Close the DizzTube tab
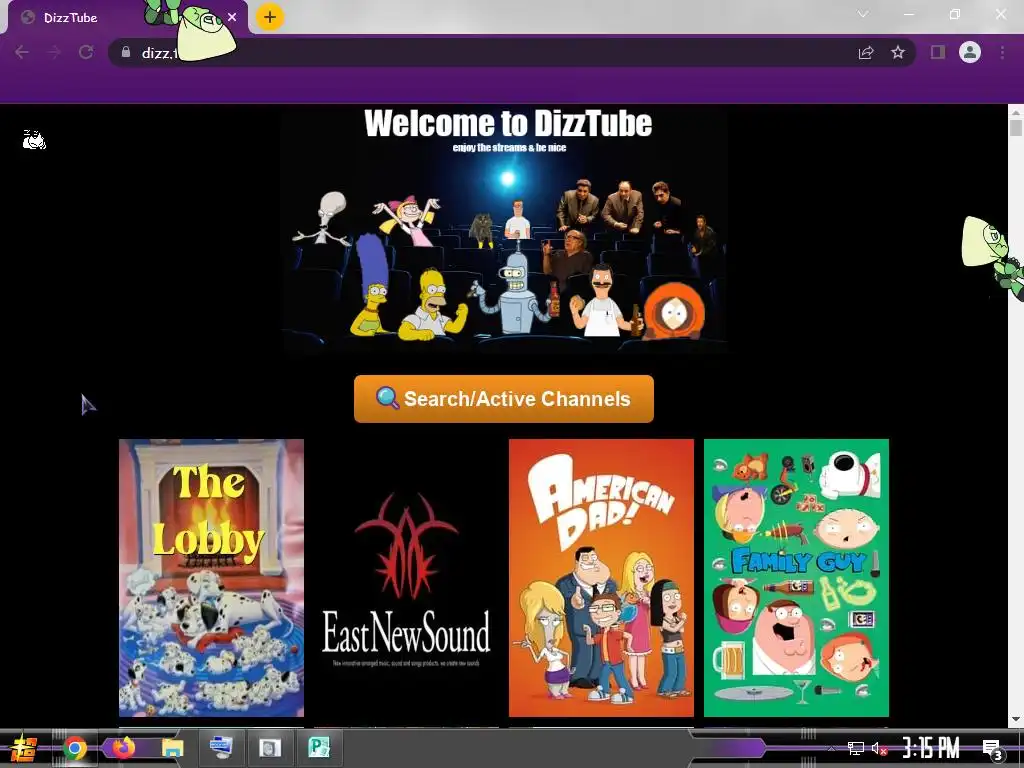This screenshot has height=768, width=1024. click(232, 18)
